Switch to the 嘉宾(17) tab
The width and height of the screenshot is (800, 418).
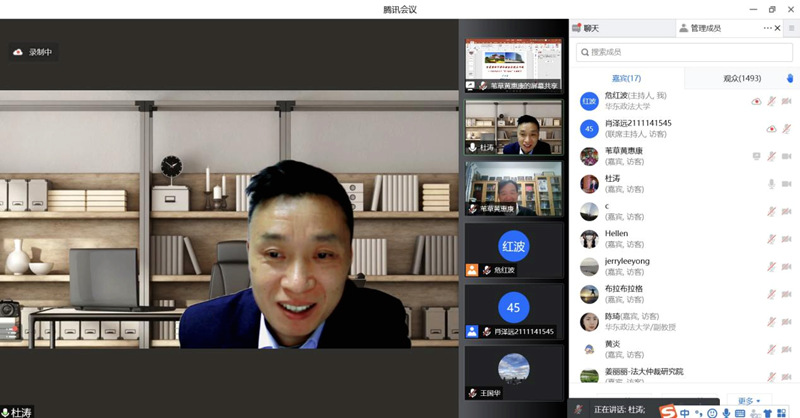pos(626,78)
